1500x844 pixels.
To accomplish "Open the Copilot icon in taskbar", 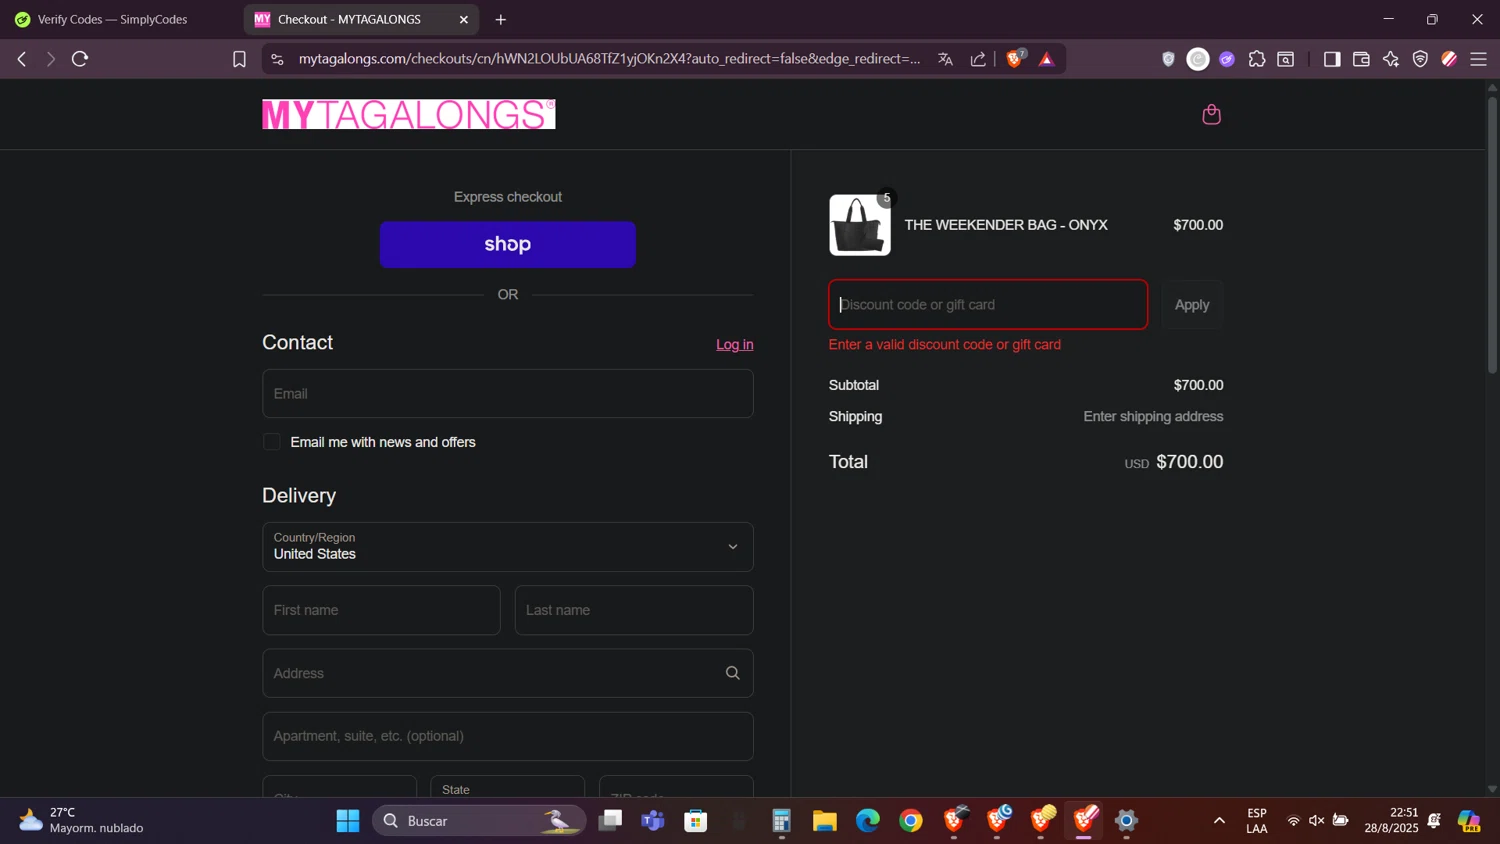I will click(x=1469, y=821).
